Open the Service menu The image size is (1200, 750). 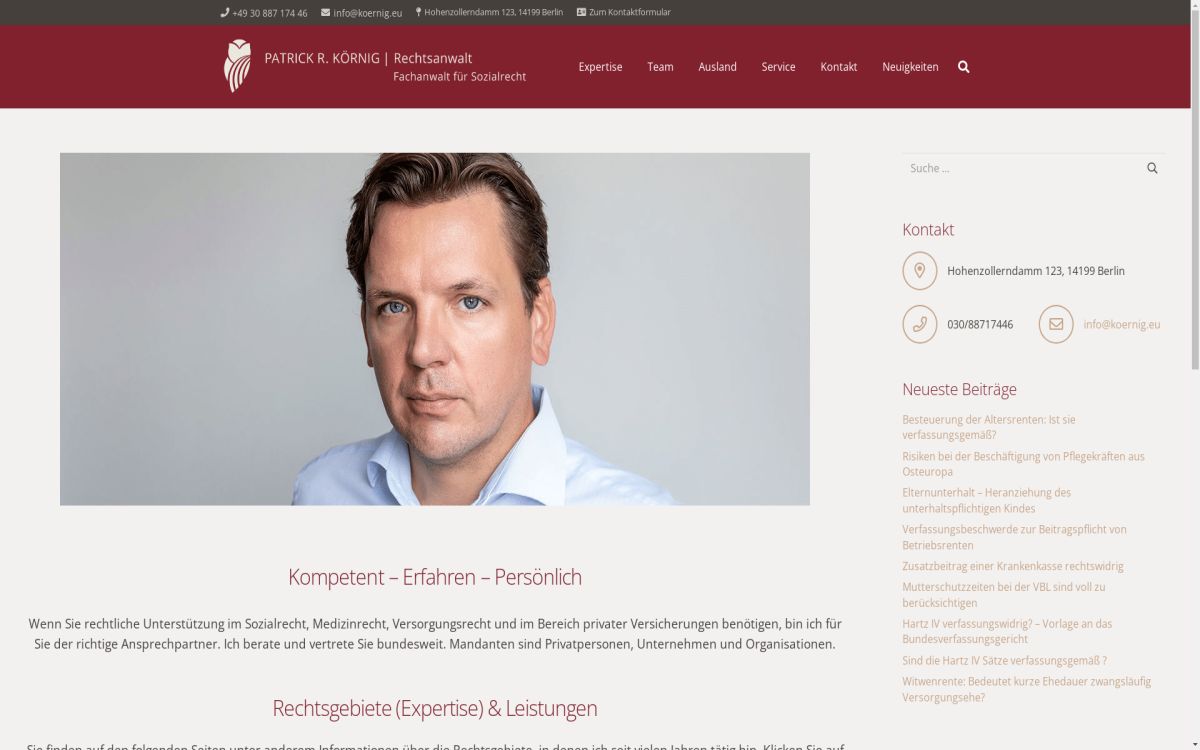pos(778,67)
